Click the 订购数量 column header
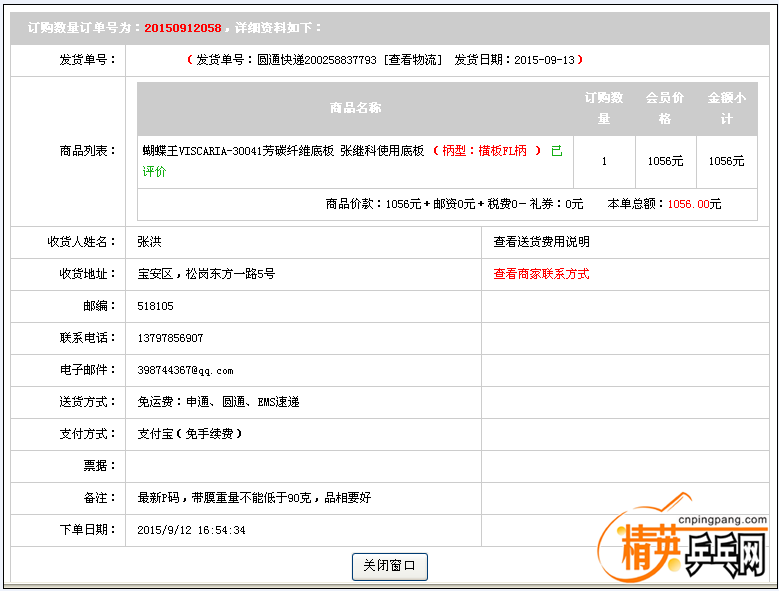Image resolution: width=779 pixels, height=591 pixels. click(604, 108)
